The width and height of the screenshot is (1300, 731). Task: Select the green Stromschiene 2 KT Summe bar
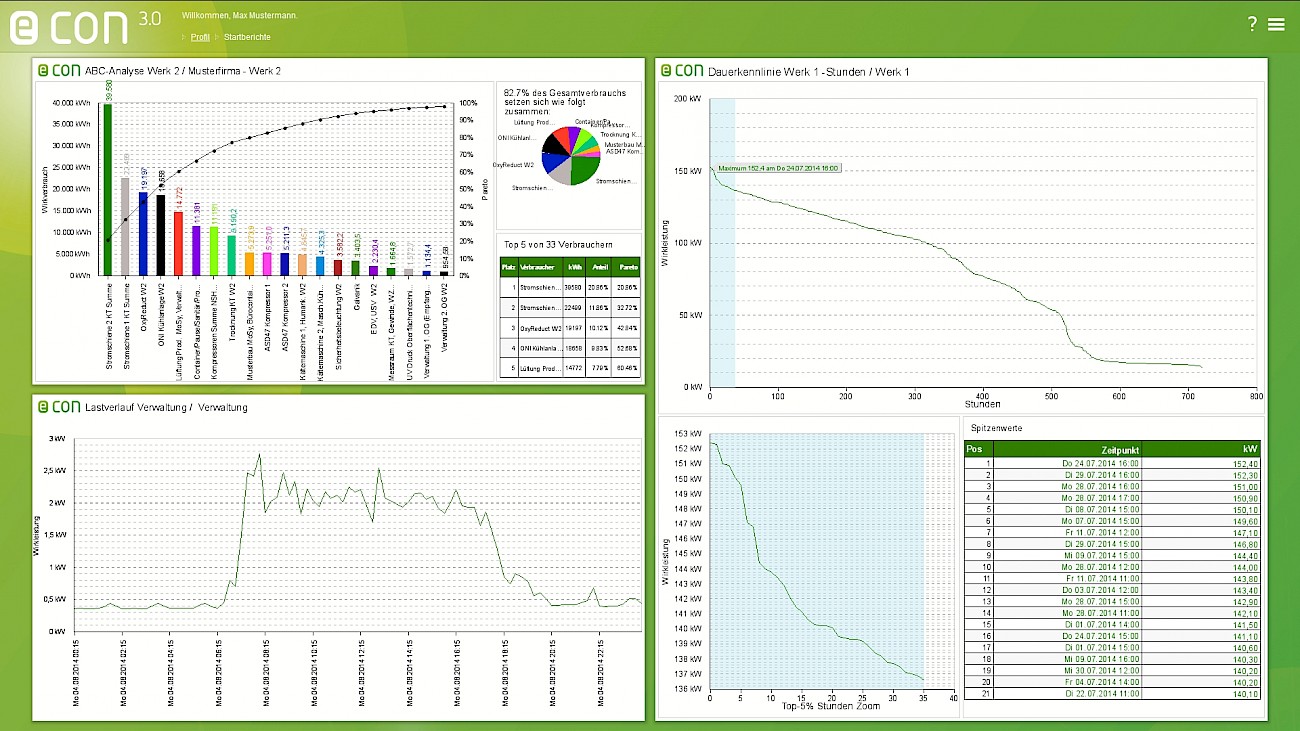(x=107, y=189)
